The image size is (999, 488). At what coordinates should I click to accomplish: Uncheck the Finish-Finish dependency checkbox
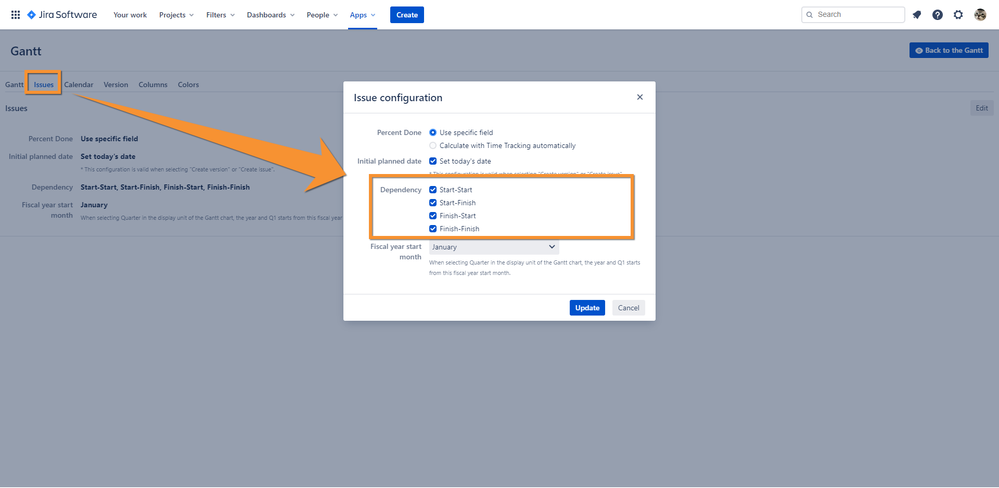433,229
